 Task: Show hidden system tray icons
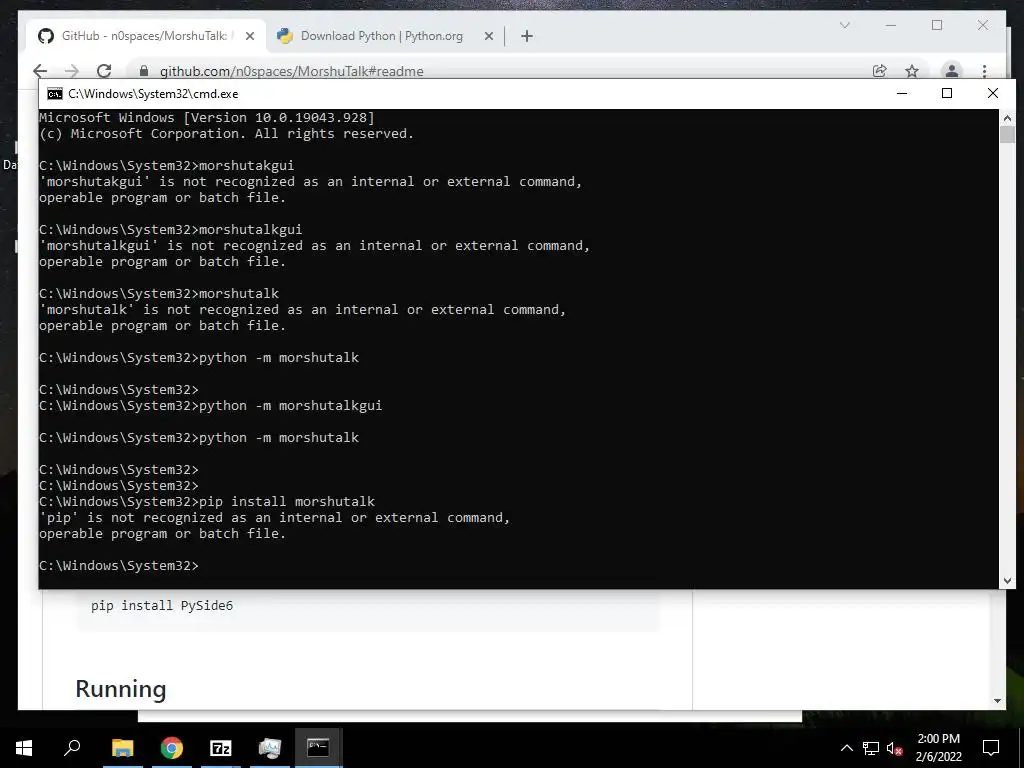[846, 748]
